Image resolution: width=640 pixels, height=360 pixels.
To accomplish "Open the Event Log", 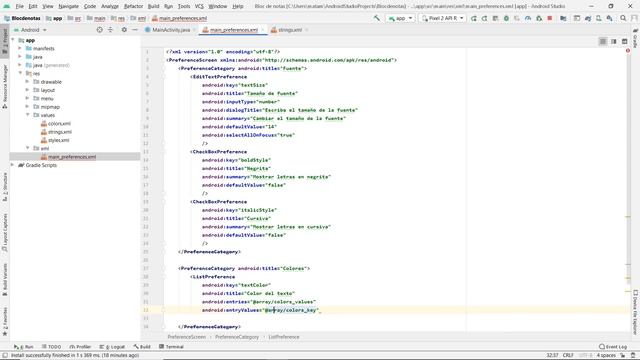I will point(613,347).
